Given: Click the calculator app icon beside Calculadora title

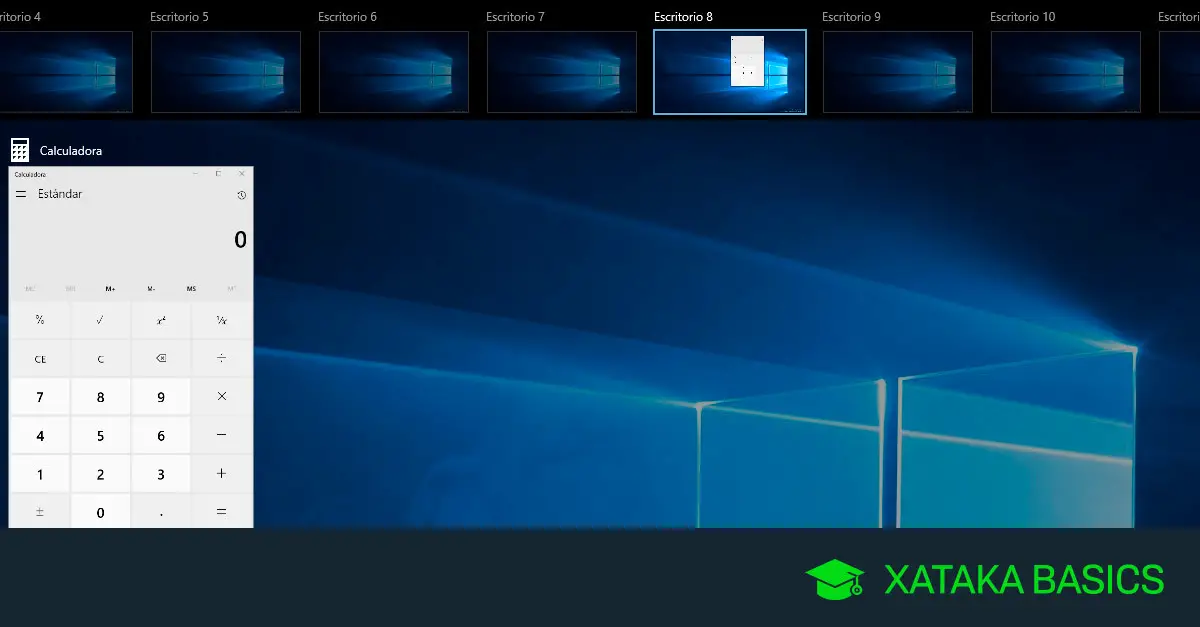Looking at the screenshot, I should [20, 150].
